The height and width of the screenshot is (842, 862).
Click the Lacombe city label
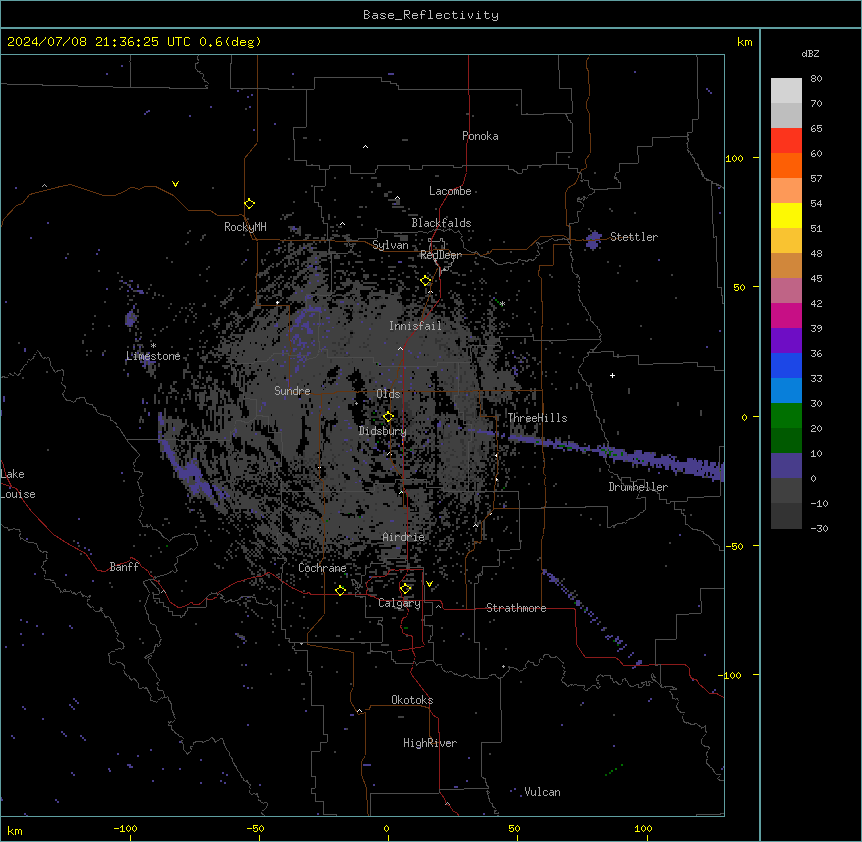tap(450, 191)
